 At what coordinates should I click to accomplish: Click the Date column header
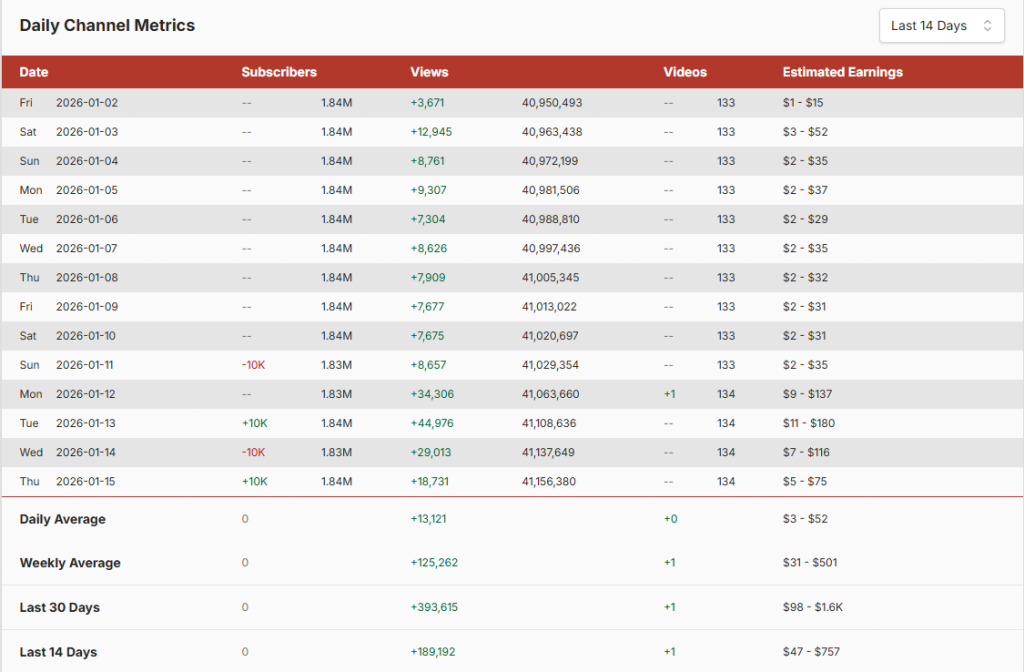tap(34, 72)
